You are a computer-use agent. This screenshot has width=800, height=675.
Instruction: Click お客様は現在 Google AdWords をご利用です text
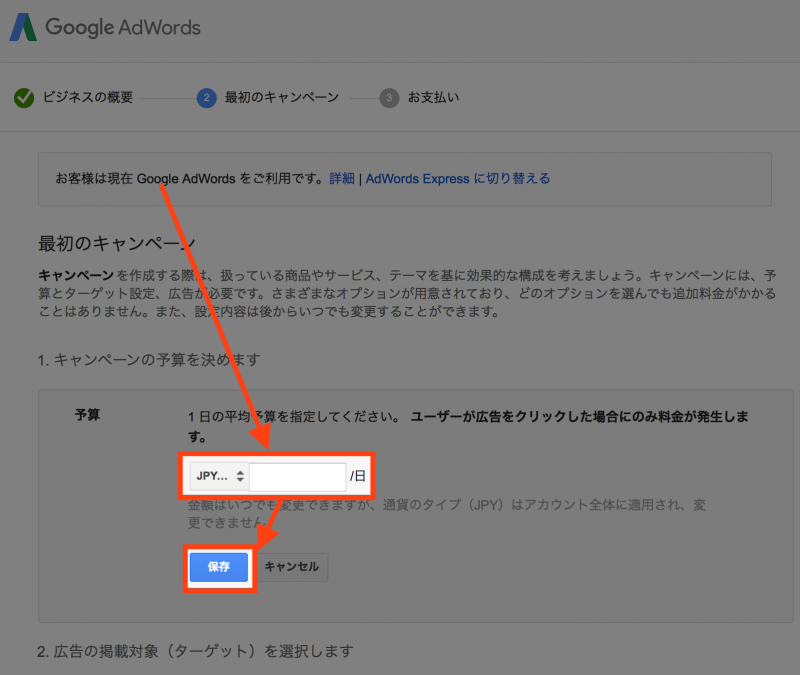coord(189,179)
